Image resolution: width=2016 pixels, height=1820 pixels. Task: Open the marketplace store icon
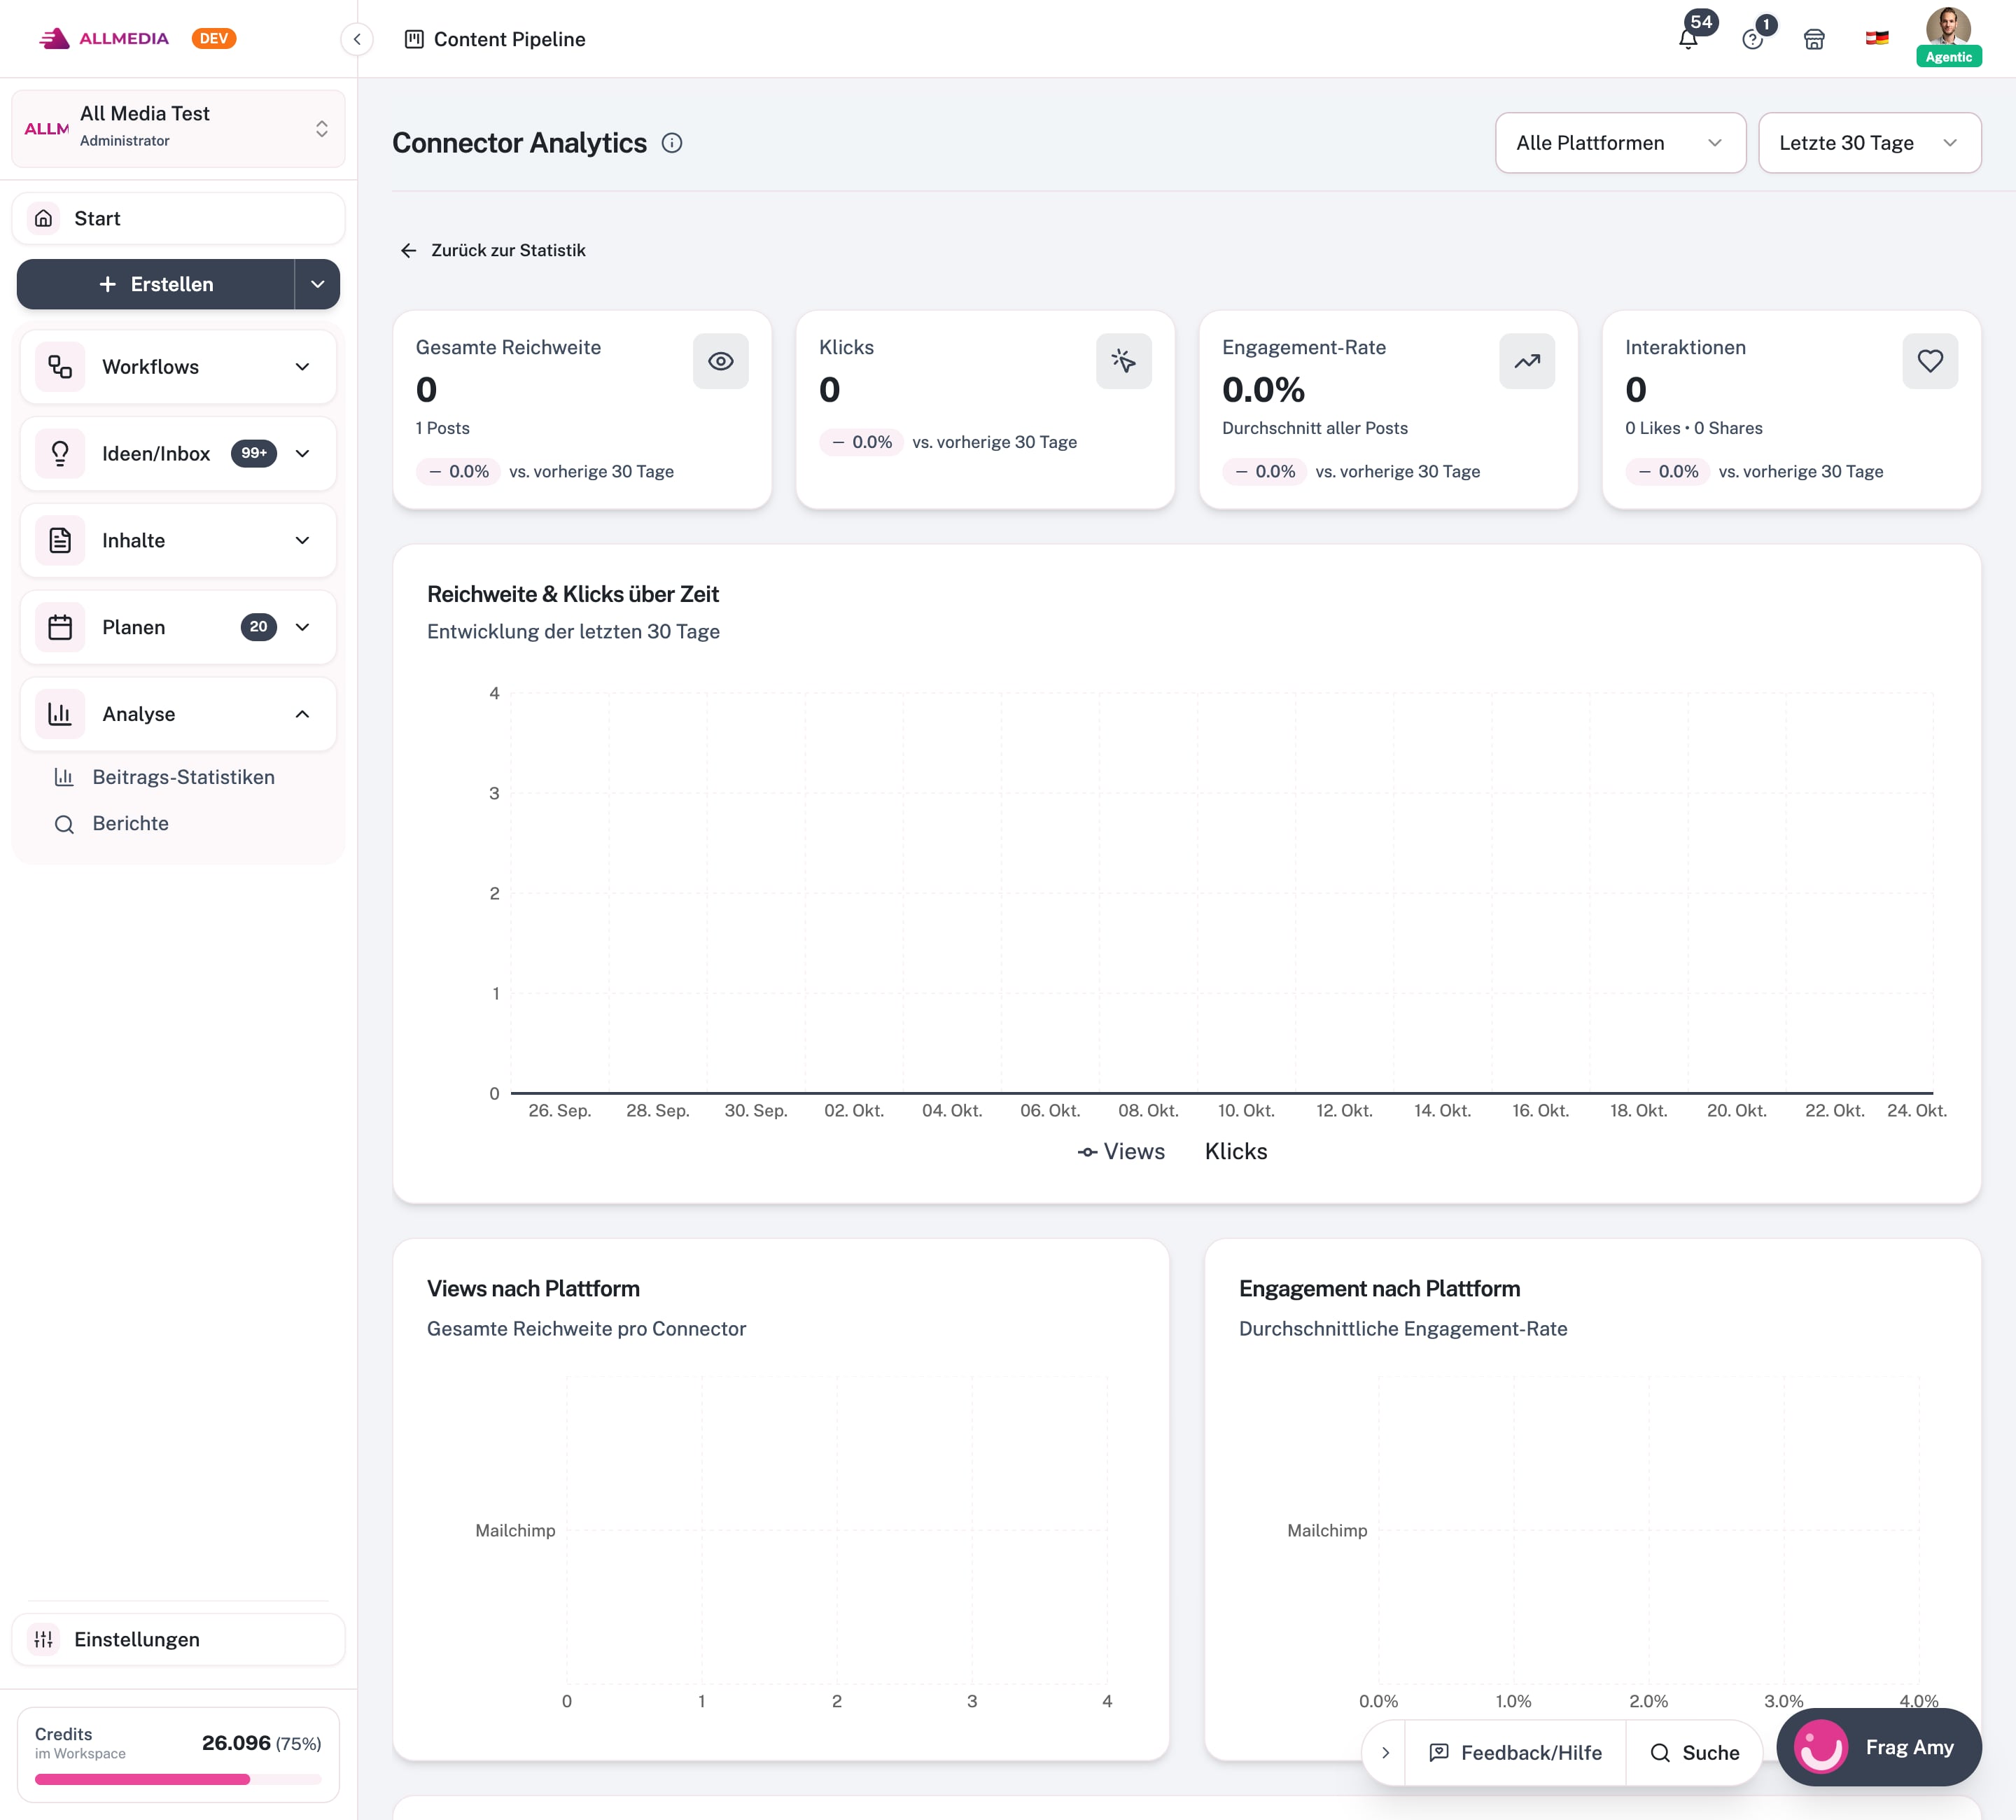click(x=1814, y=39)
